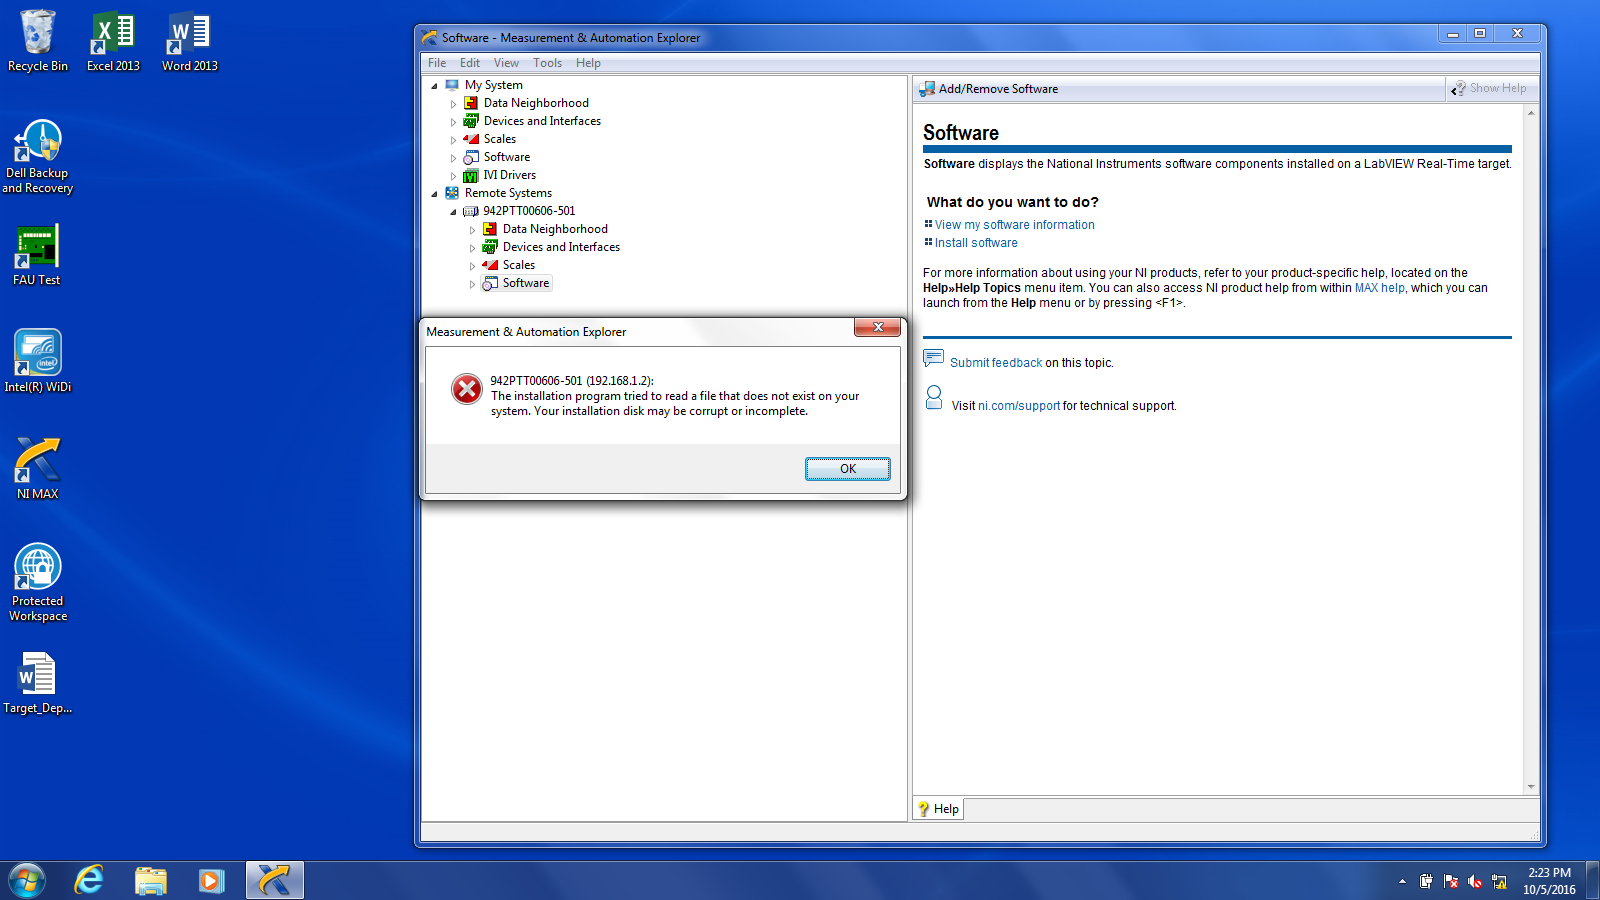Click Add/Remove Software toolbar button
This screenshot has width=1600, height=900.
(988, 89)
